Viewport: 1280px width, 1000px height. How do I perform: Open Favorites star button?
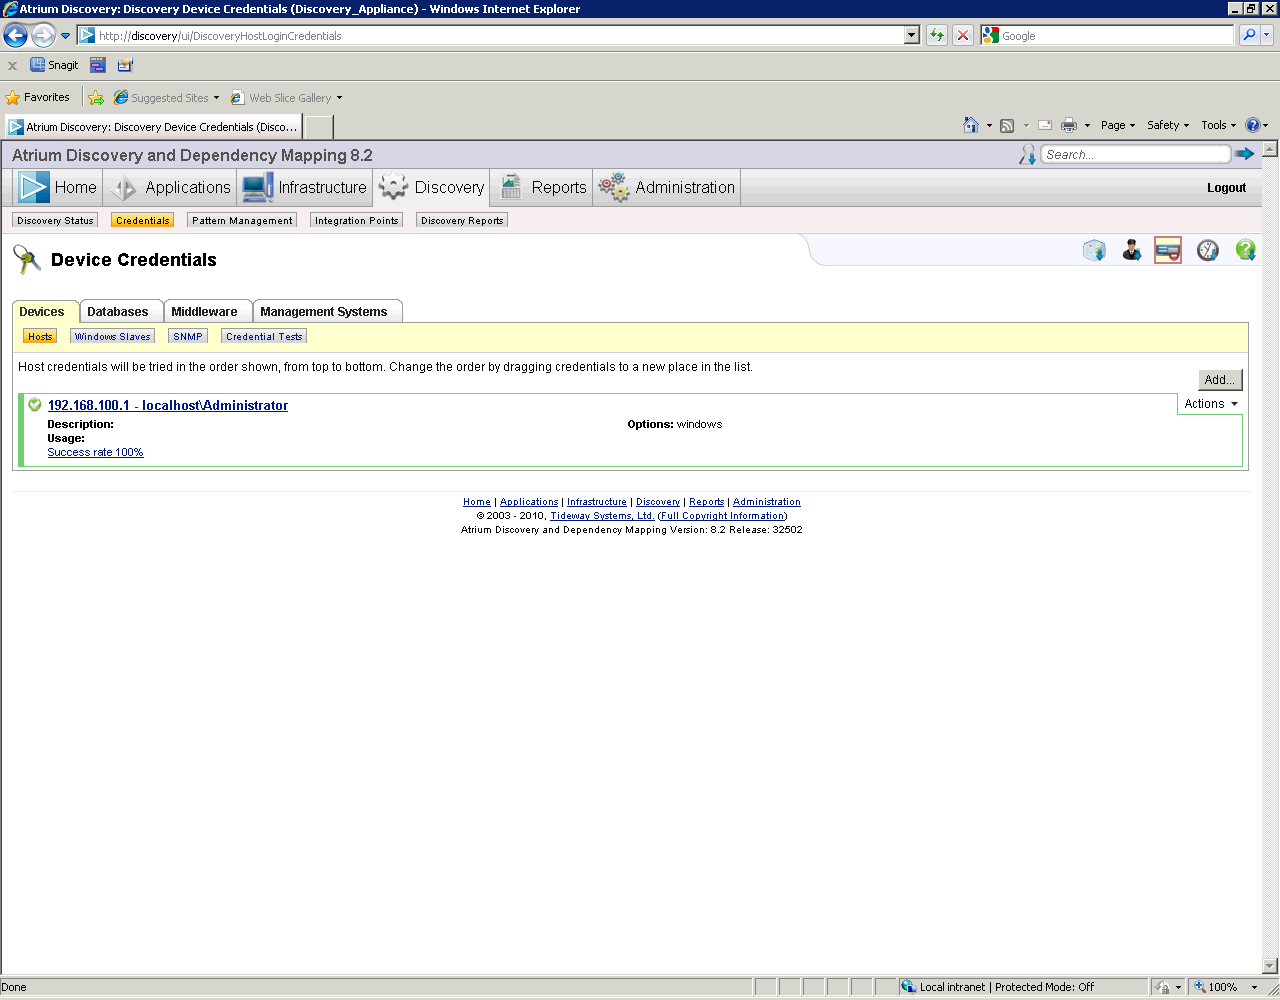(37, 98)
